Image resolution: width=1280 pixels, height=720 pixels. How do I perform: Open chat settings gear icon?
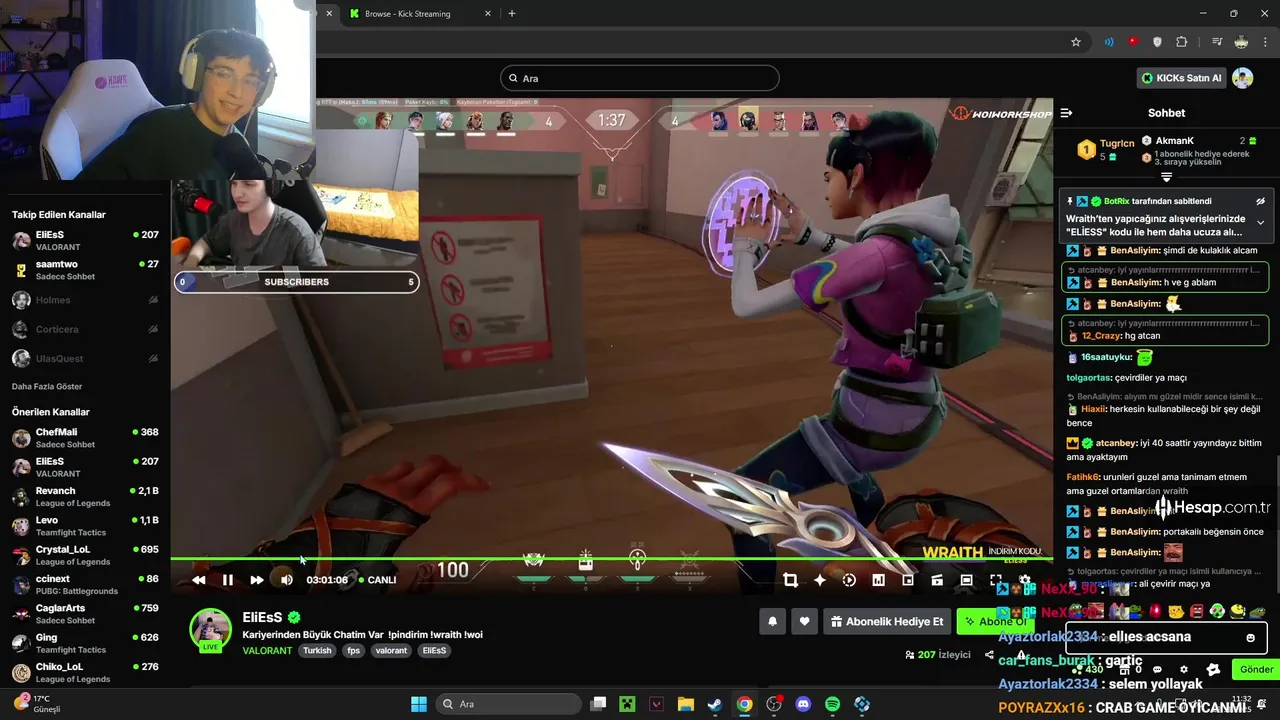point(1184,670)
